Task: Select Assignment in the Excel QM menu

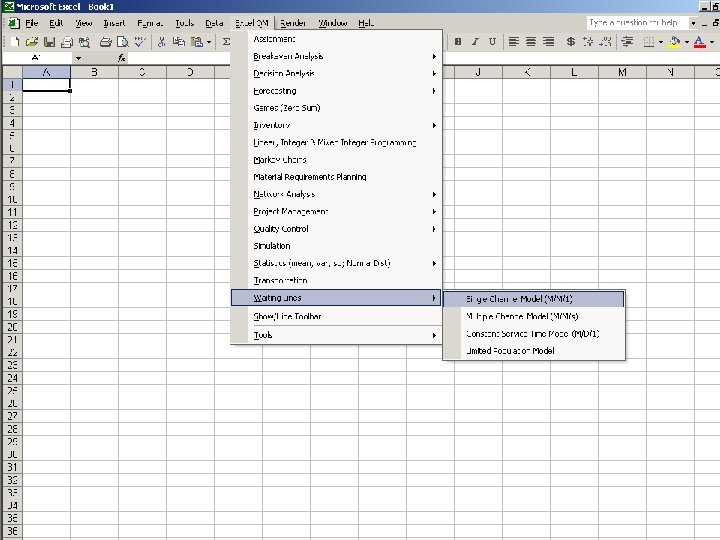Action: pyautogui.click(x=336, y=39)
